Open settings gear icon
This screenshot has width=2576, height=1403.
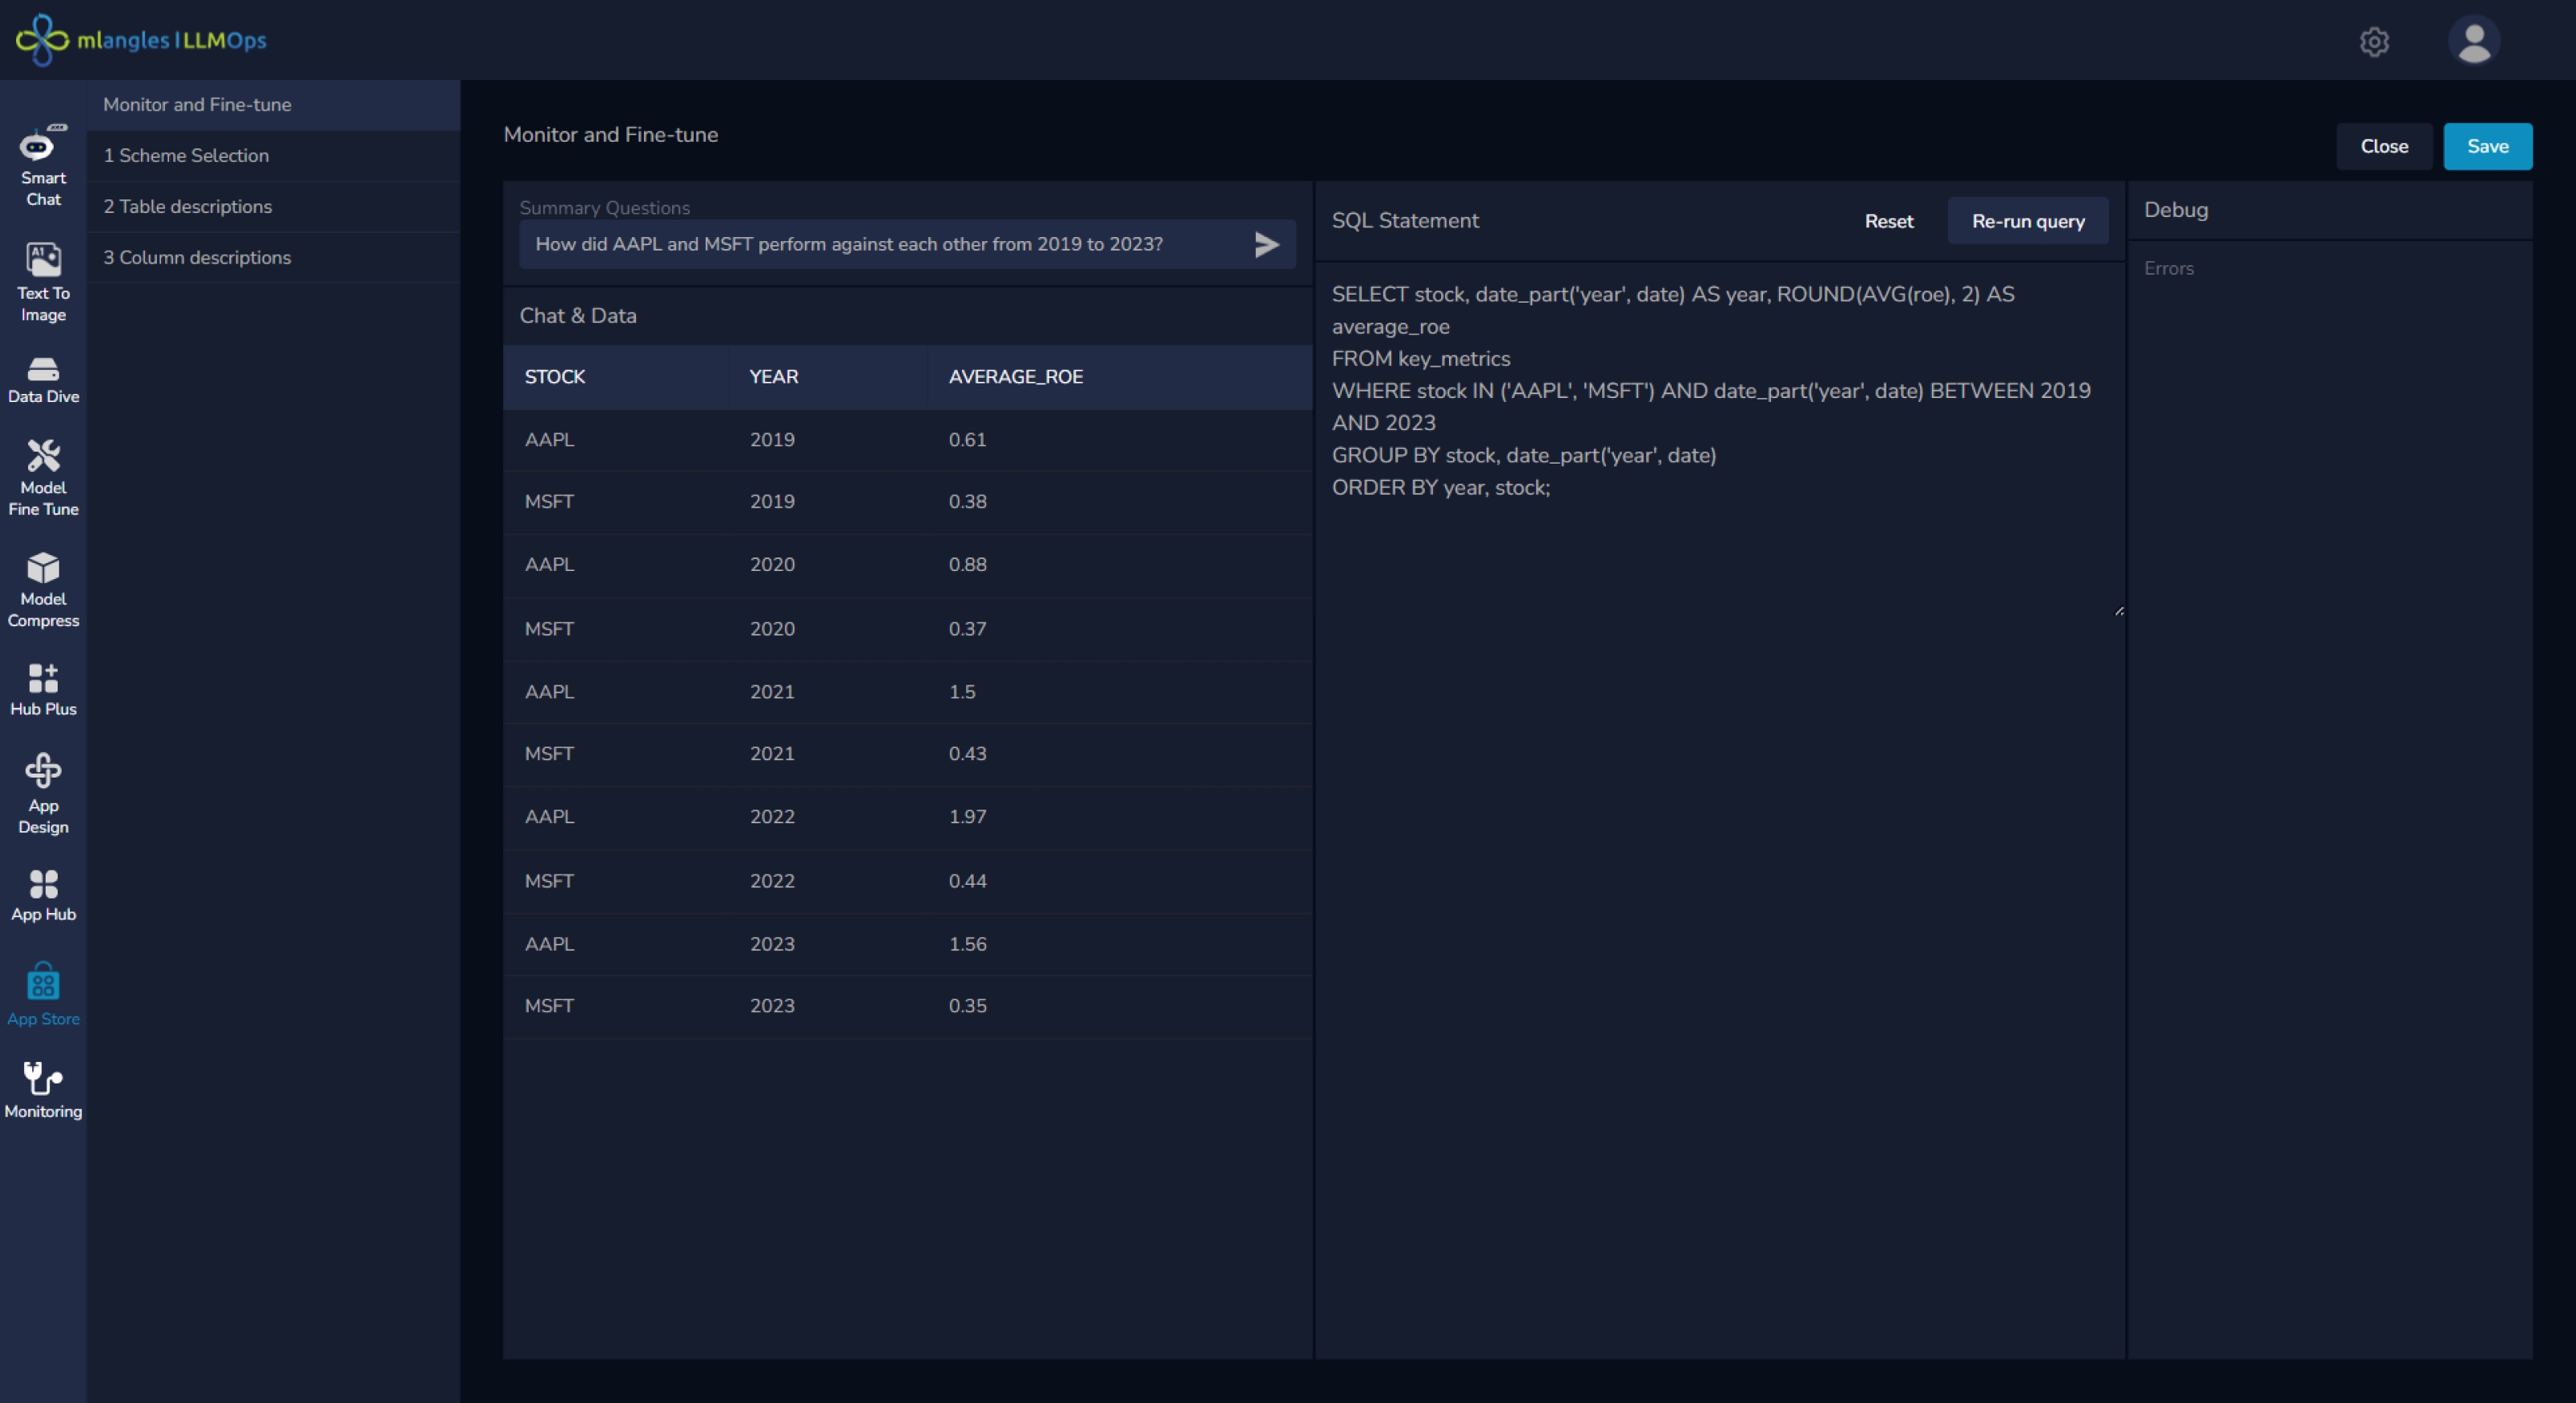pyautogui.click(x=2374, y=41)
